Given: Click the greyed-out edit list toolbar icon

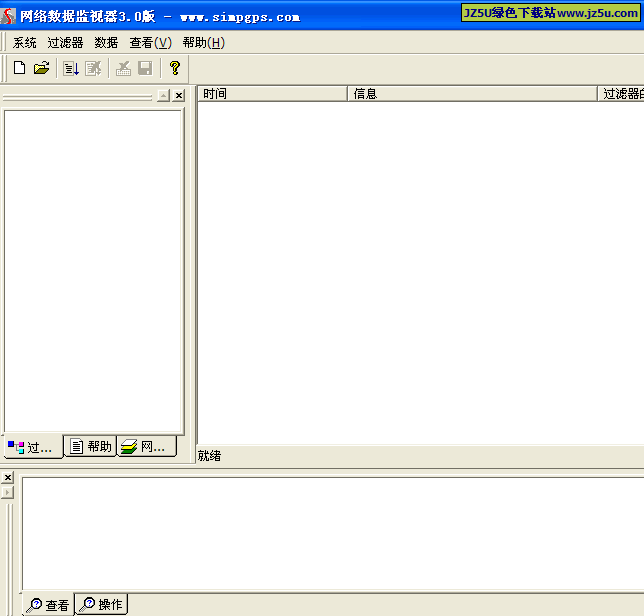Looking at the screenshot, I should 93,68.
